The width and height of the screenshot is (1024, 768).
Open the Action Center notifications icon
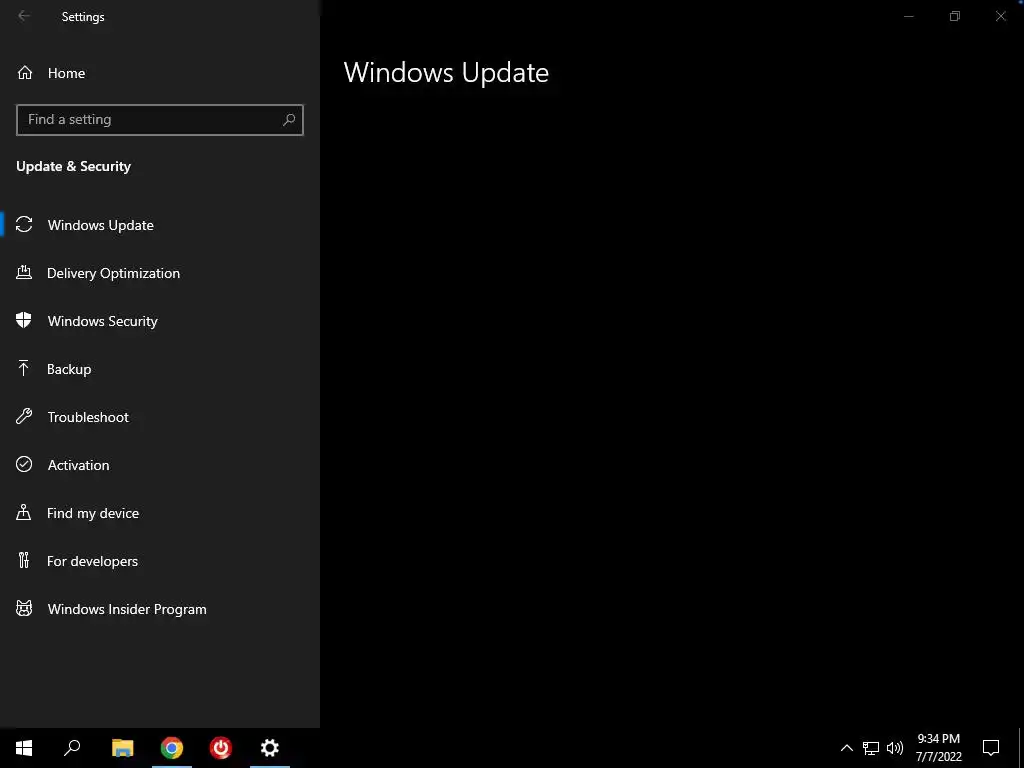(x=991, y=748)
